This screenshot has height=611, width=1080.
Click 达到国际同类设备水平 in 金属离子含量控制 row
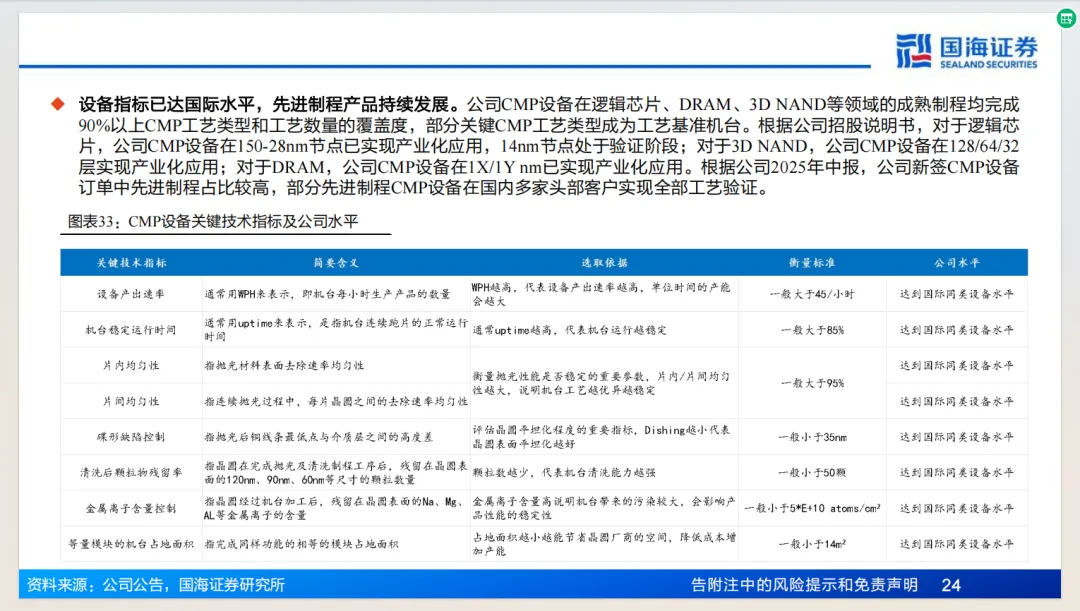coord(957,508)
